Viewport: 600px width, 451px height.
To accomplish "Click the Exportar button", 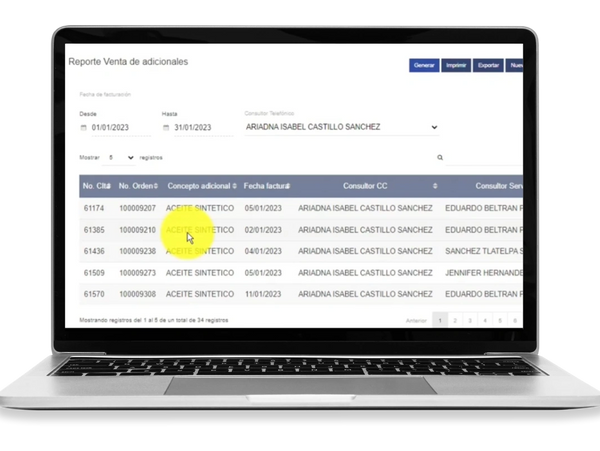I will [488, 65].
